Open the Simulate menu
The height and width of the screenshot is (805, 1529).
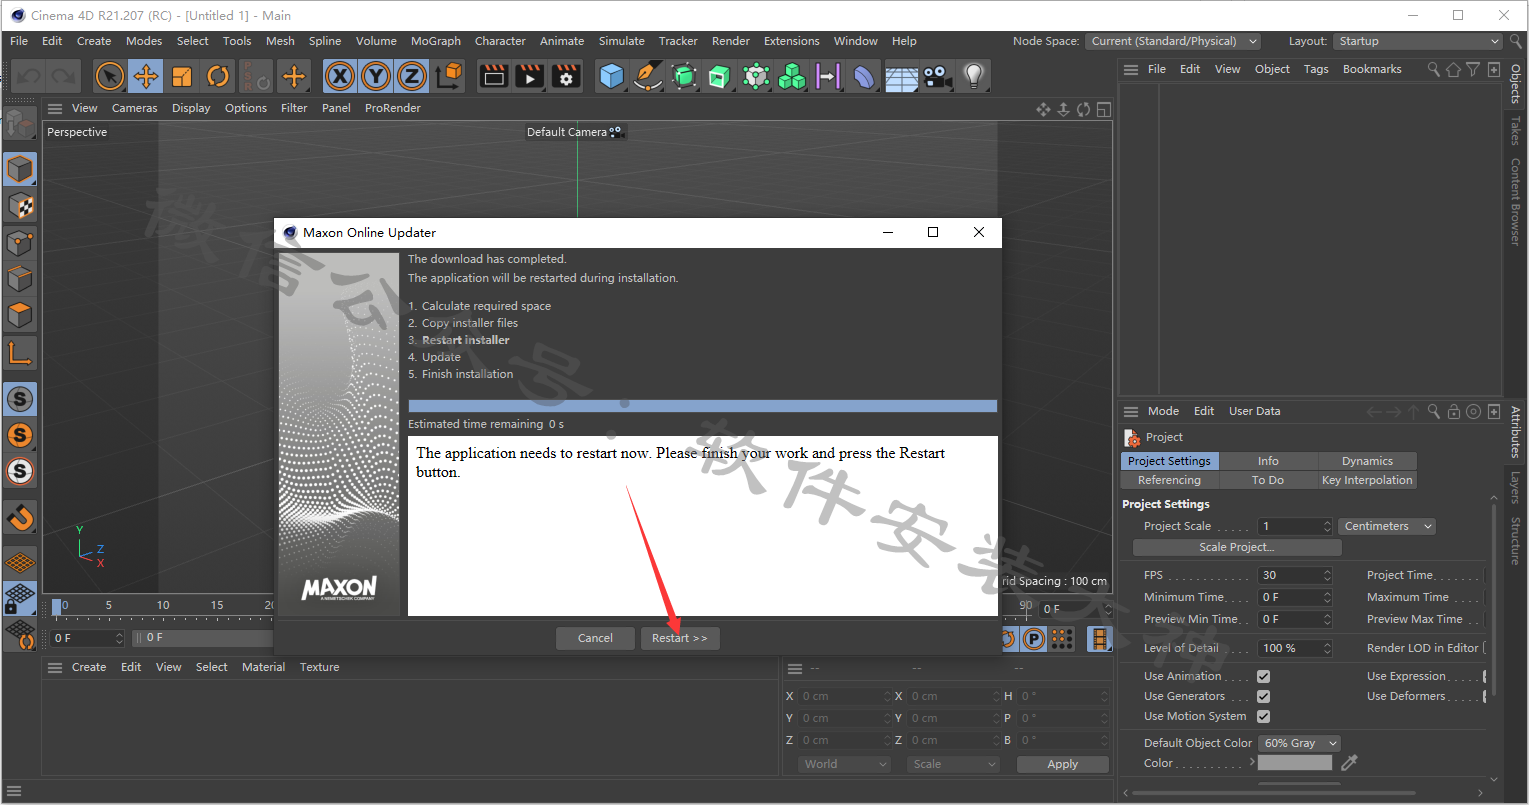[x=622, y=41]
